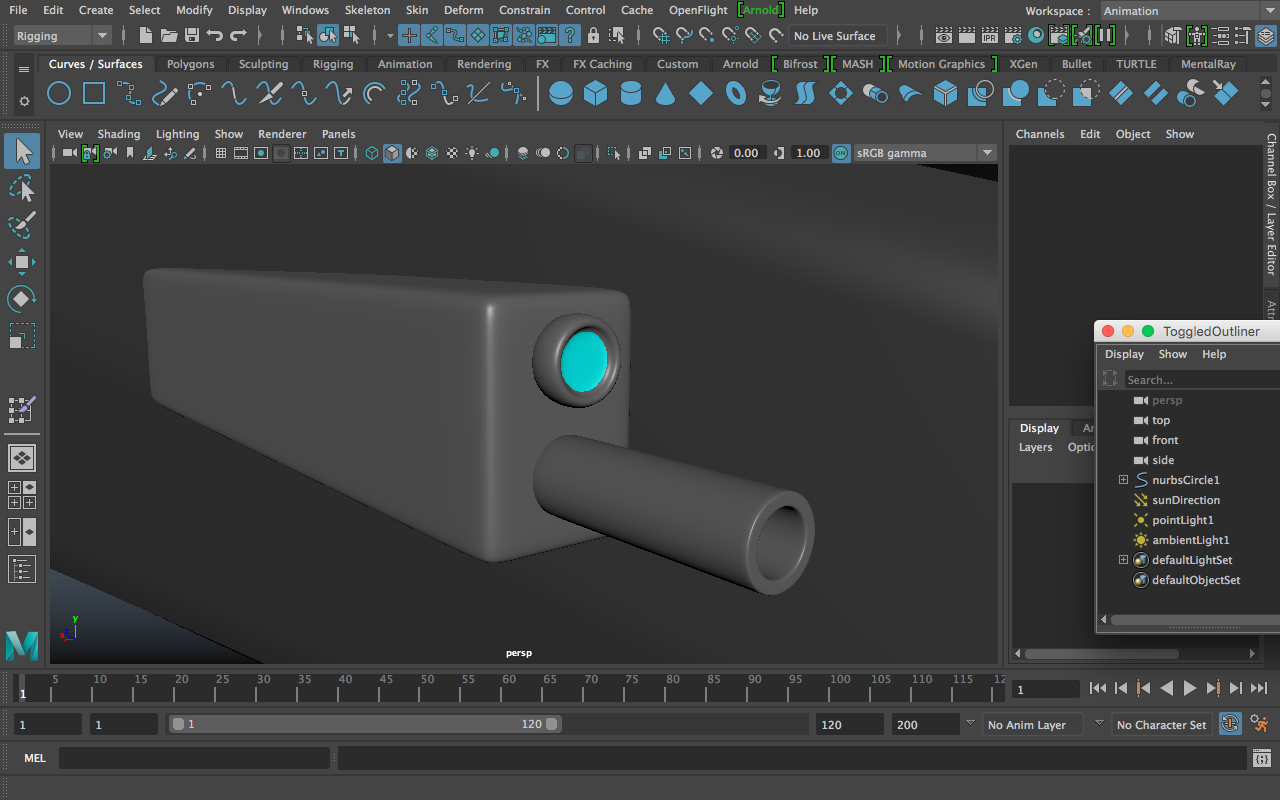This screenshot has height=800, width=1280.
Task: Click the New scene icon
Action: (x=146, y=36)
